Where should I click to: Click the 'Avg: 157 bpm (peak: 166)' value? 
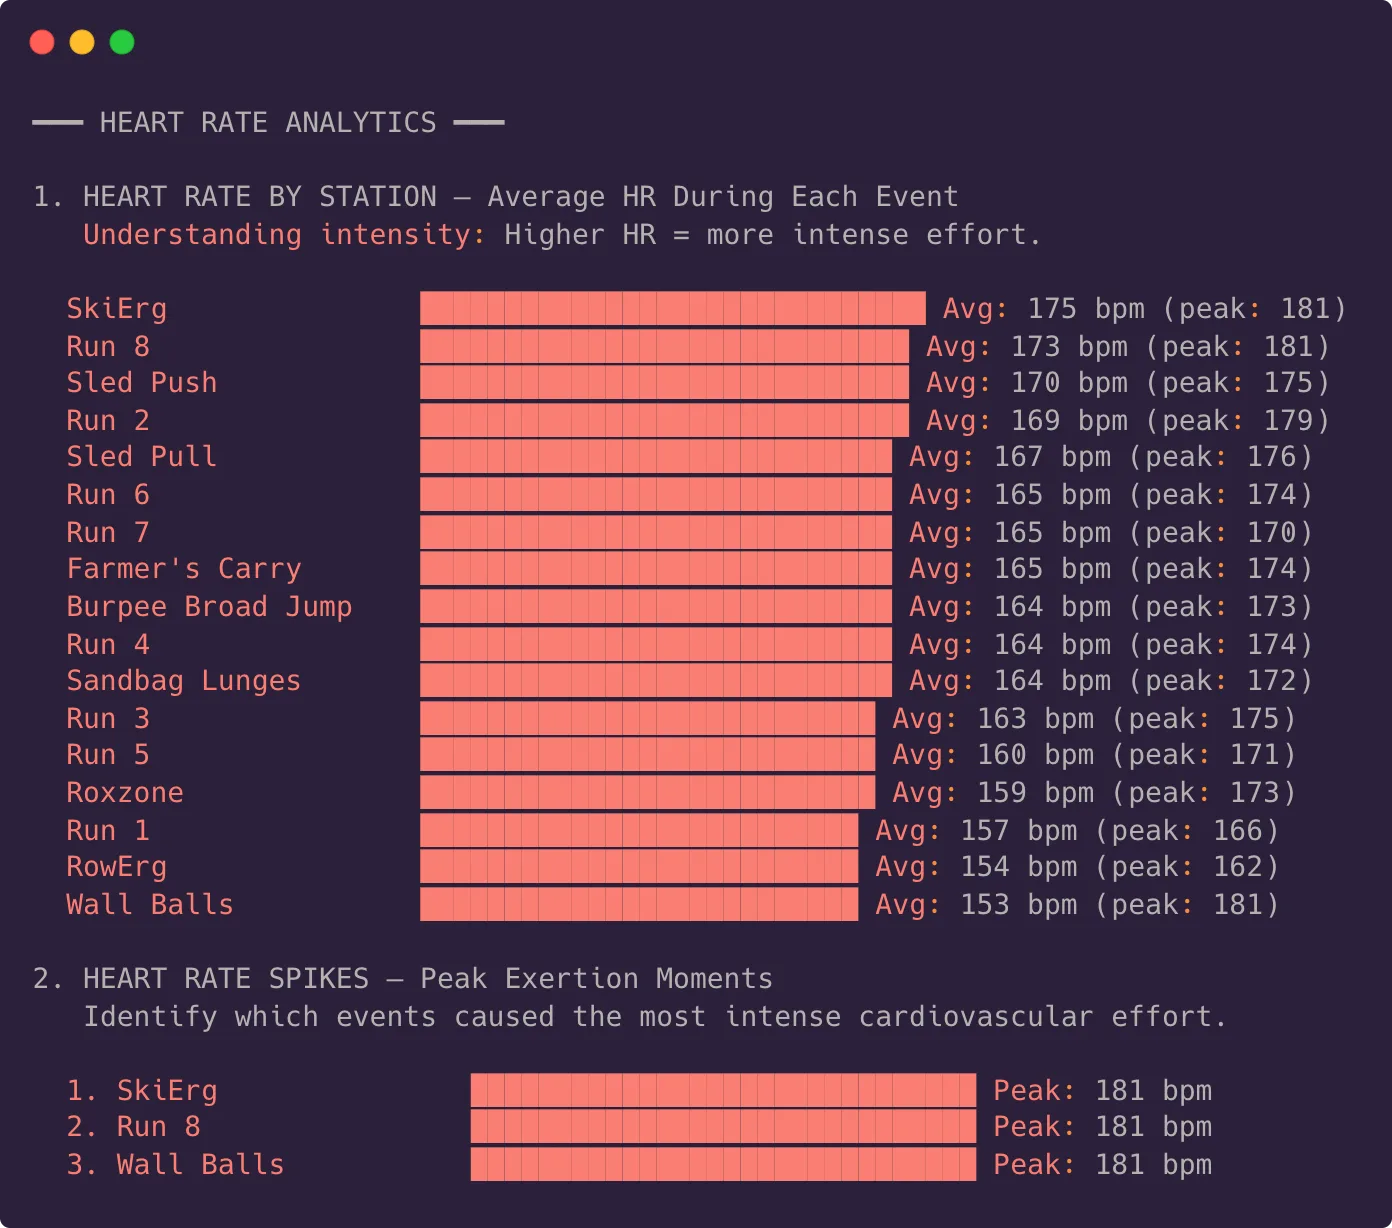(x=1077, y=831)
